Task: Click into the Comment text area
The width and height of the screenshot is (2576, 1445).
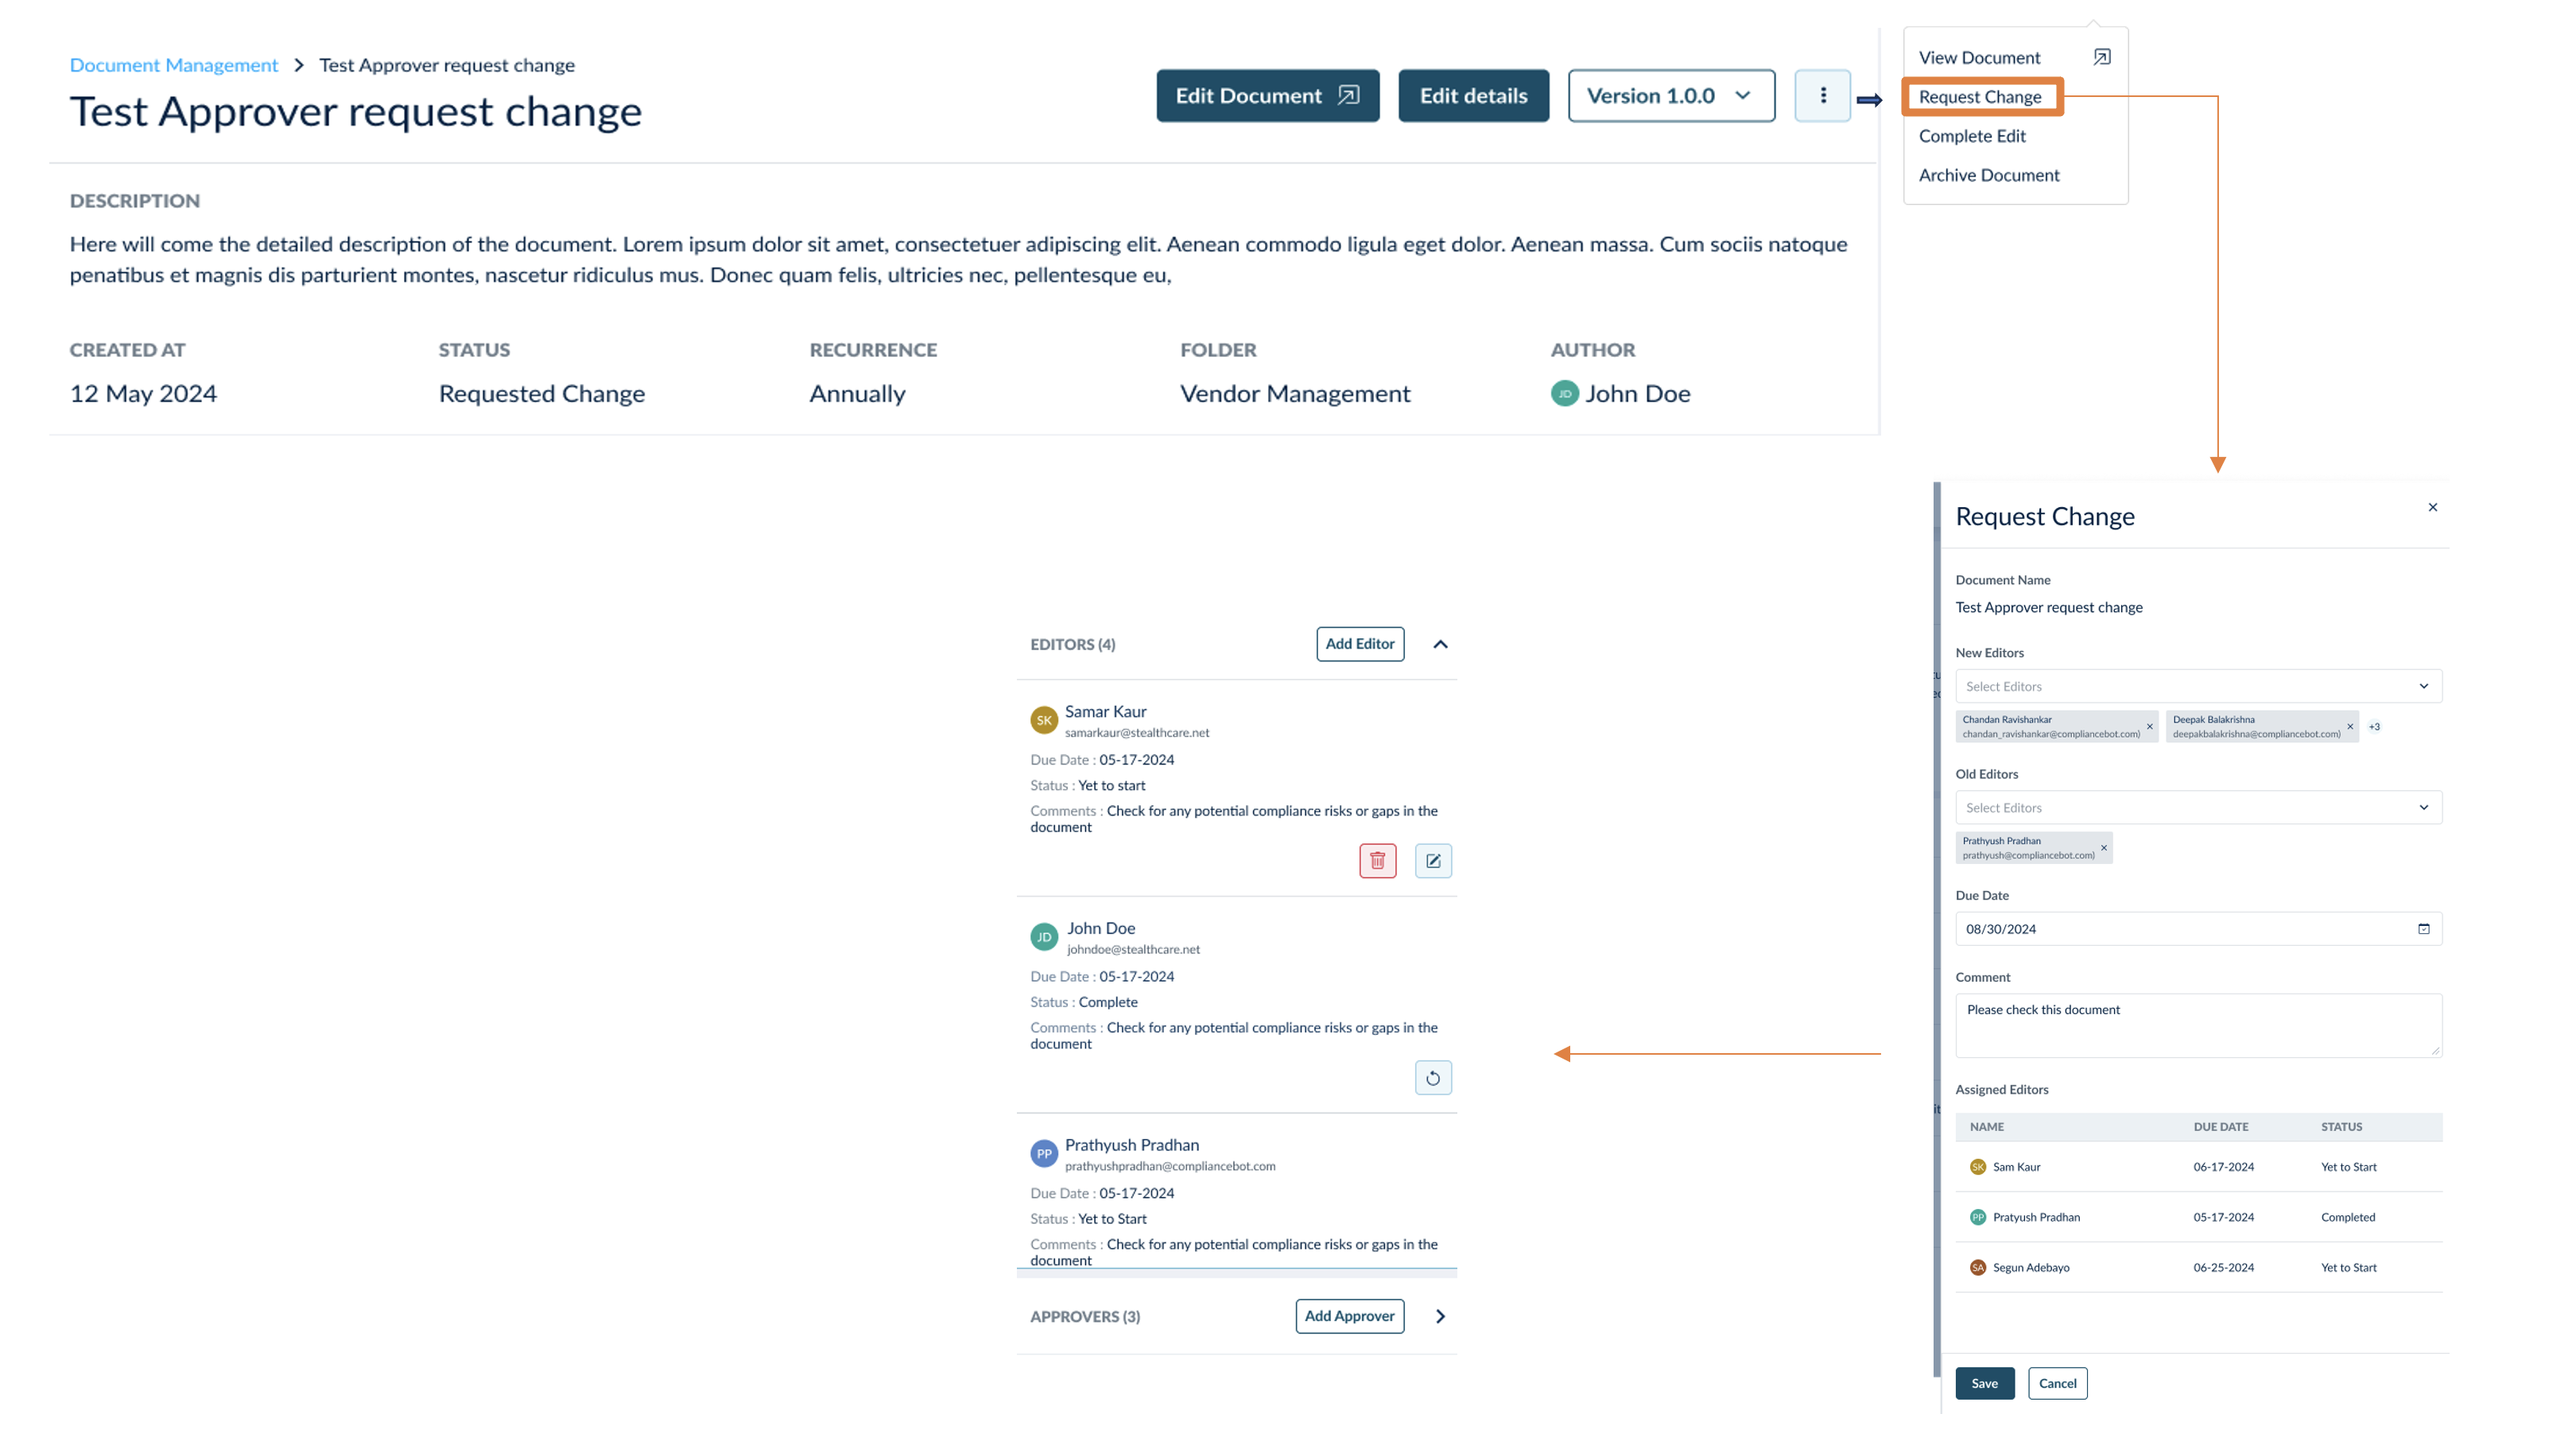Action: click(x=2197, y=1025)
